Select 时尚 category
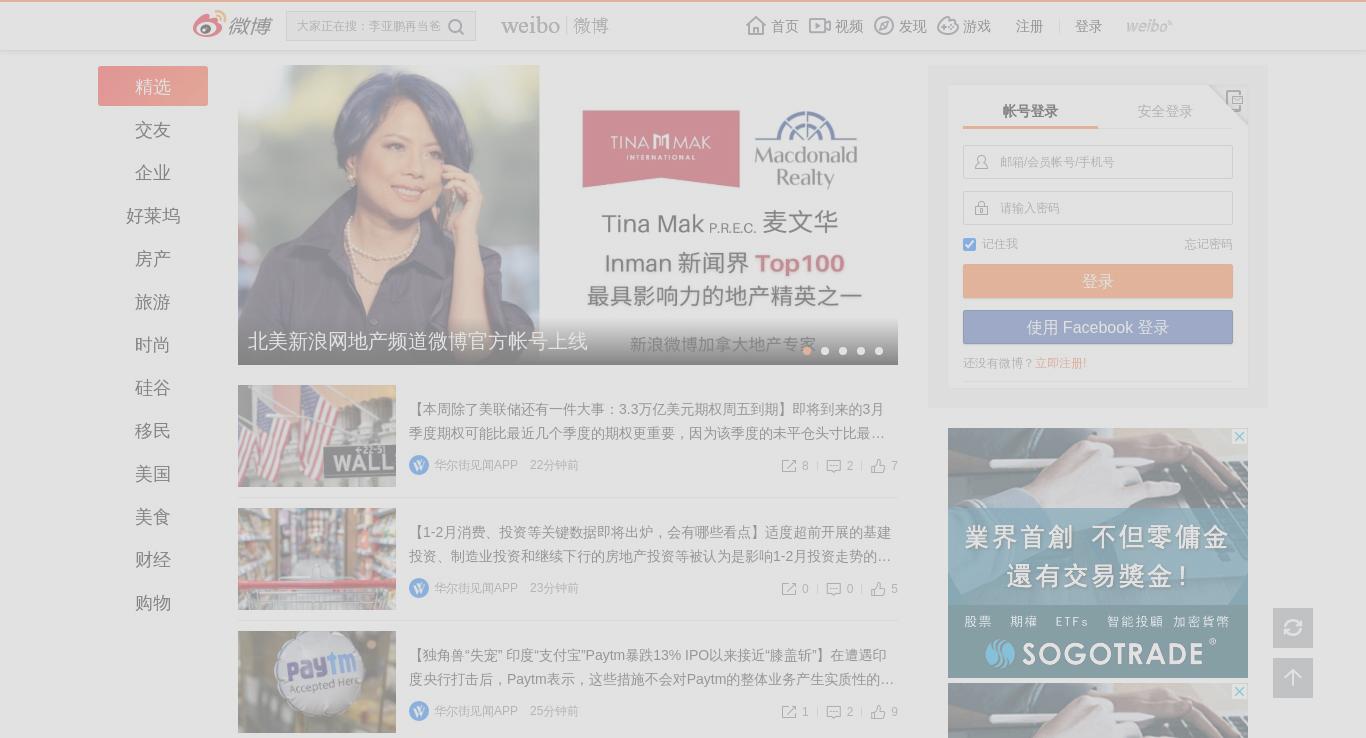 pos(153,345)
